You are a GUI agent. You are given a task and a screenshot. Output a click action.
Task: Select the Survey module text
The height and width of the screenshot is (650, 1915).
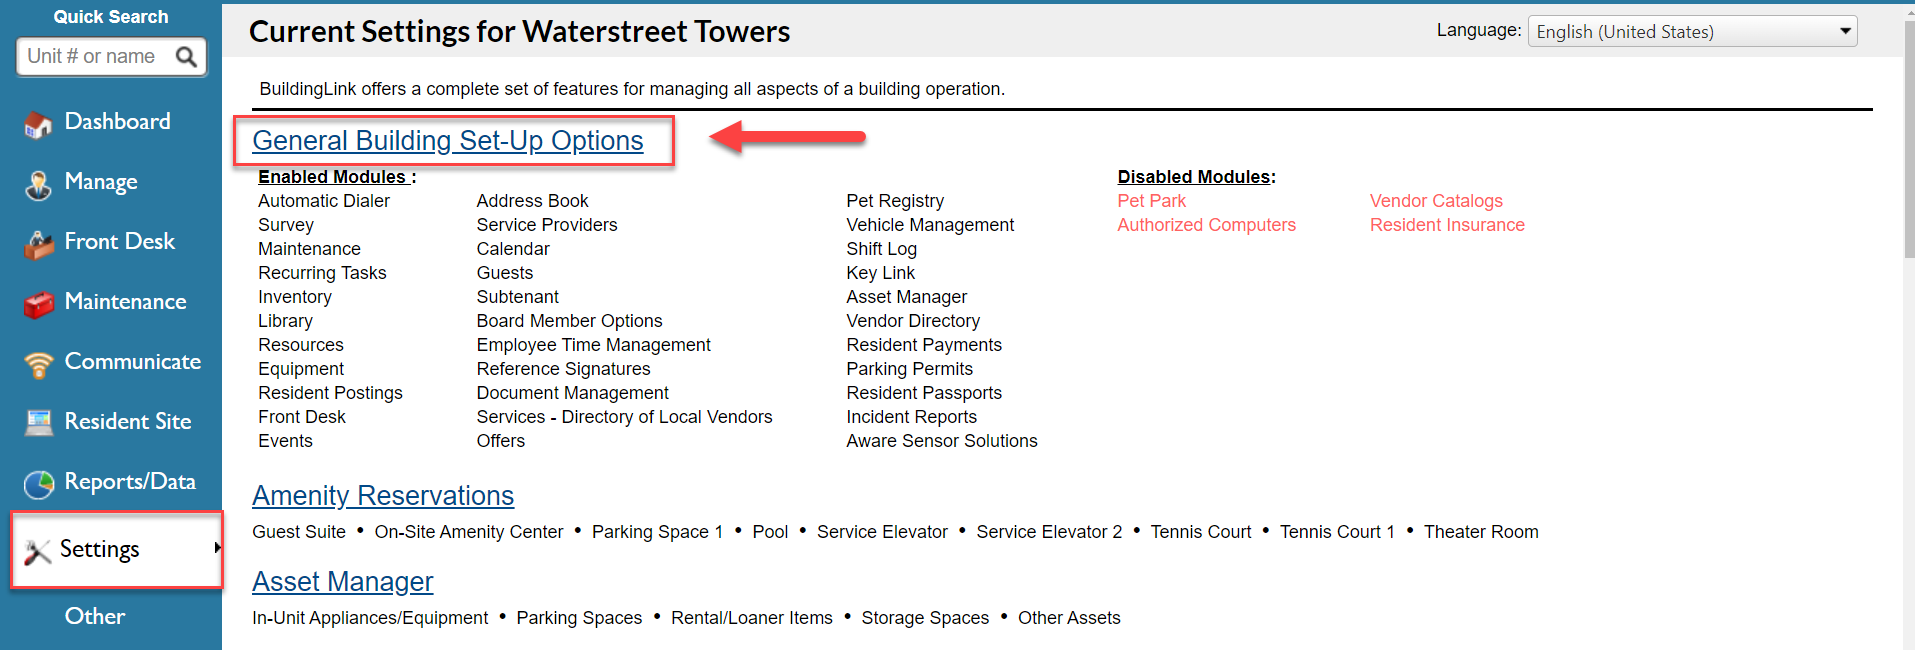tap(286, 225)
